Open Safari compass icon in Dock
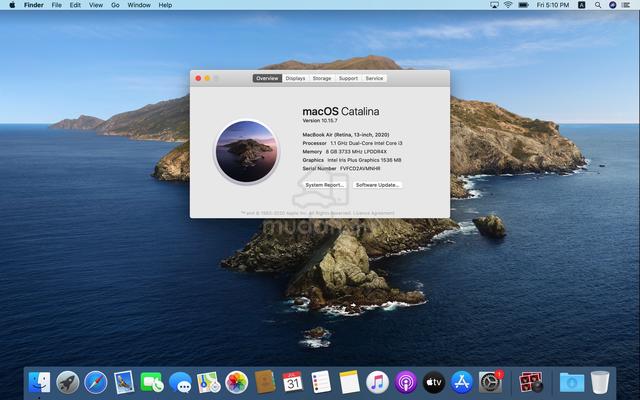This screenshot has height=400, width=640. [96, 382]
